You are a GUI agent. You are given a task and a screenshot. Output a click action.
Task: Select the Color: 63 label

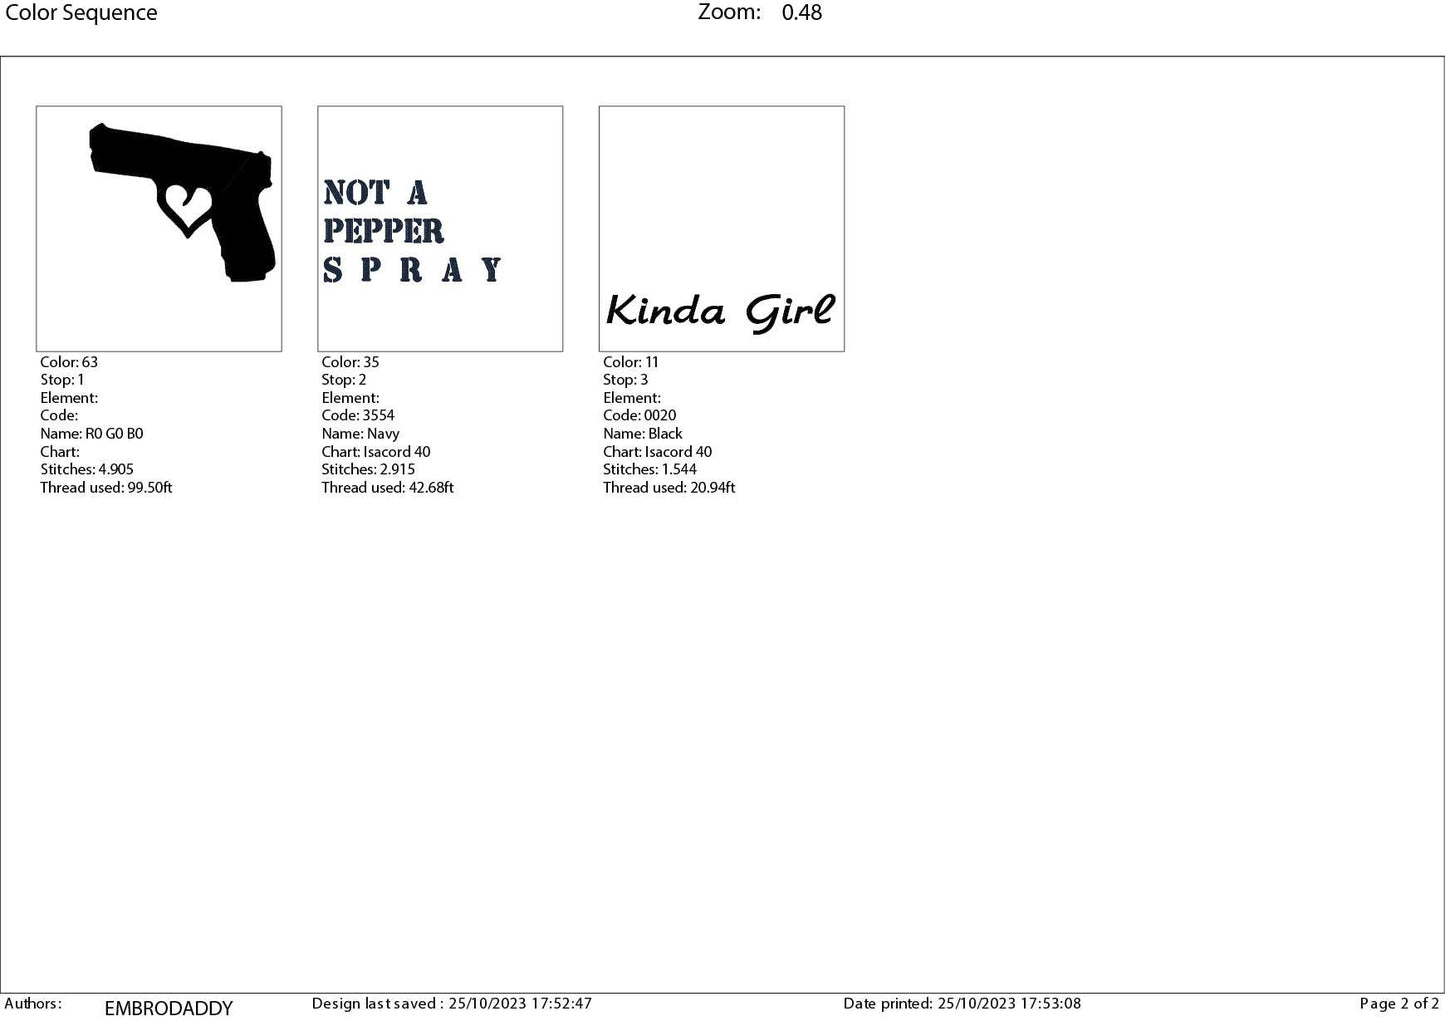point(69,361)
